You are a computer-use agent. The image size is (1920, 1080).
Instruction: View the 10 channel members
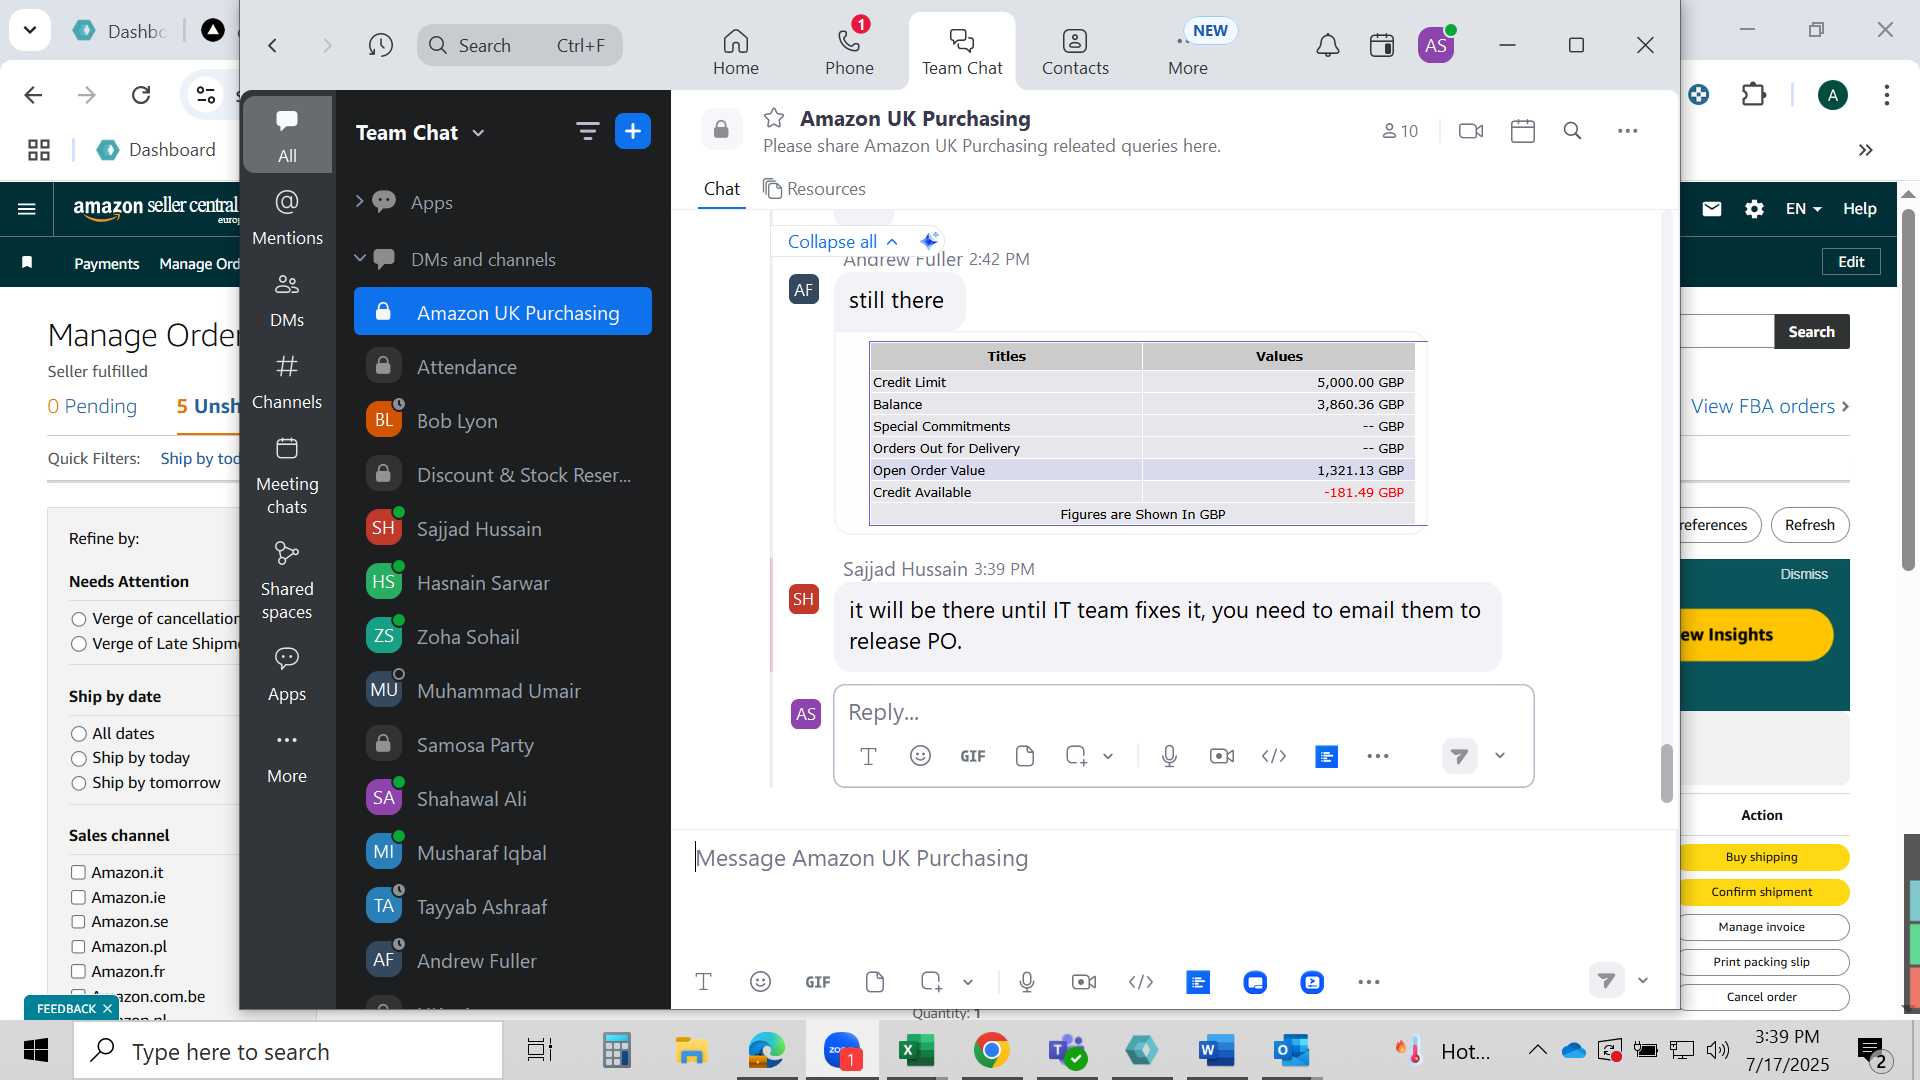[1400, 131]
